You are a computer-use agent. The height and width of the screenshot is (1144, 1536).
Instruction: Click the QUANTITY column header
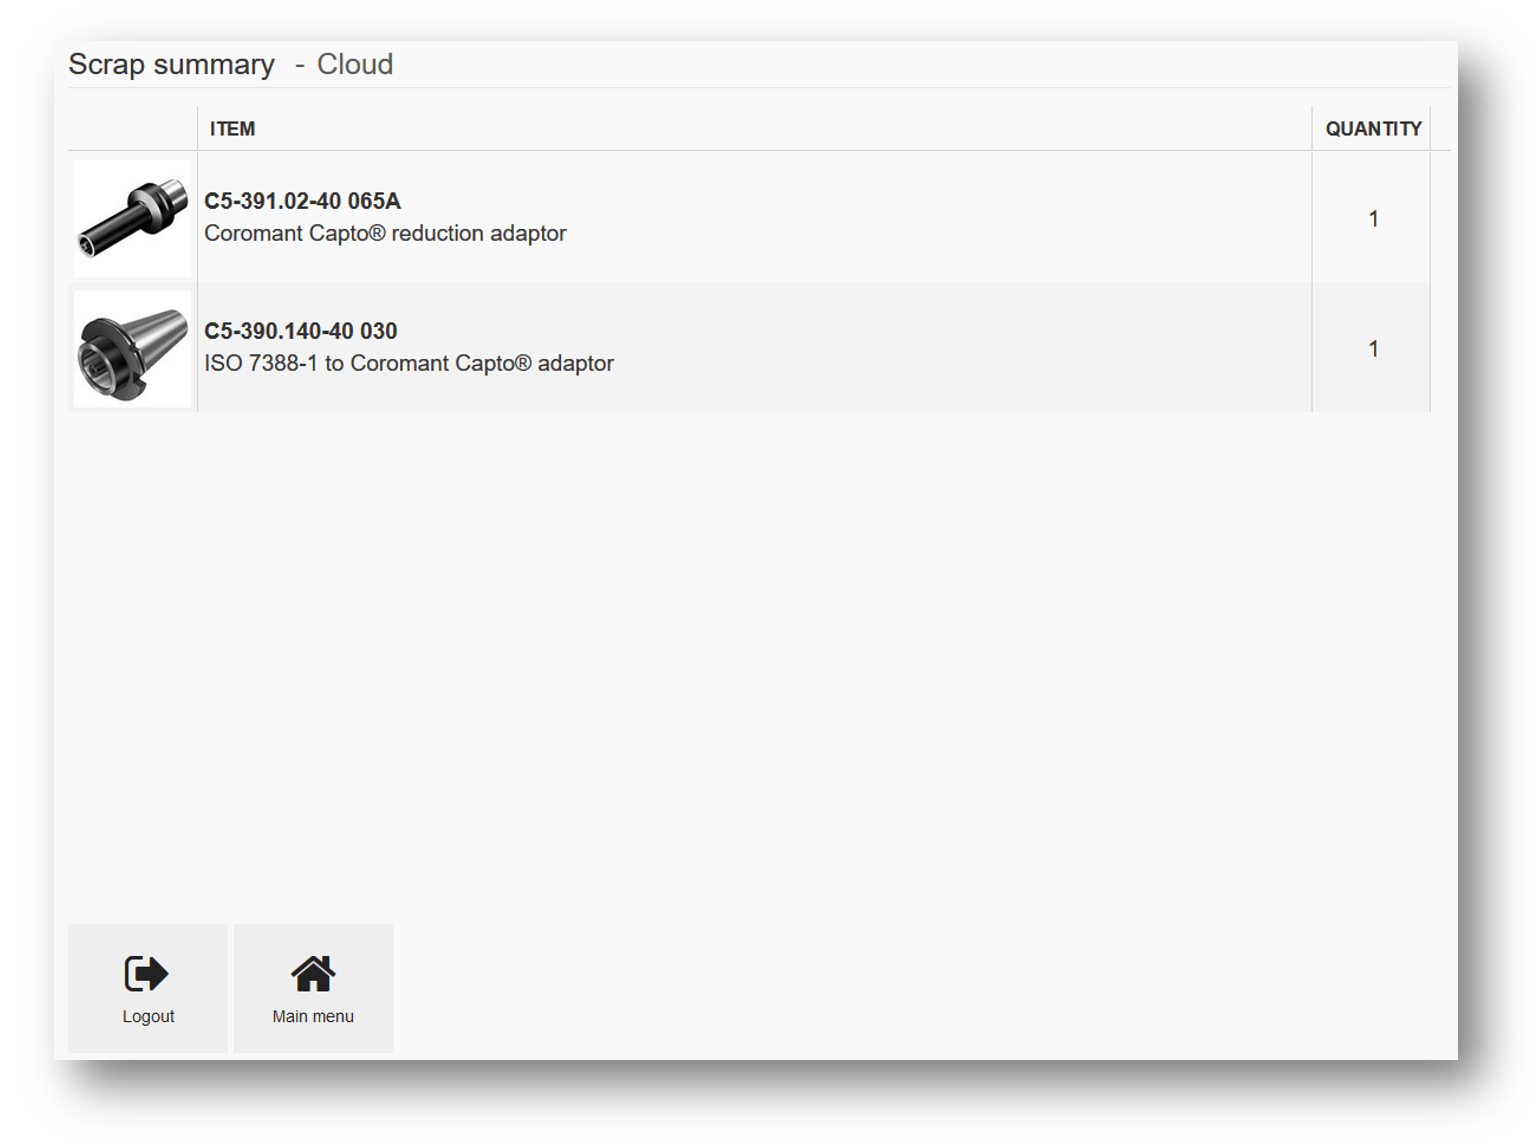1373,129
